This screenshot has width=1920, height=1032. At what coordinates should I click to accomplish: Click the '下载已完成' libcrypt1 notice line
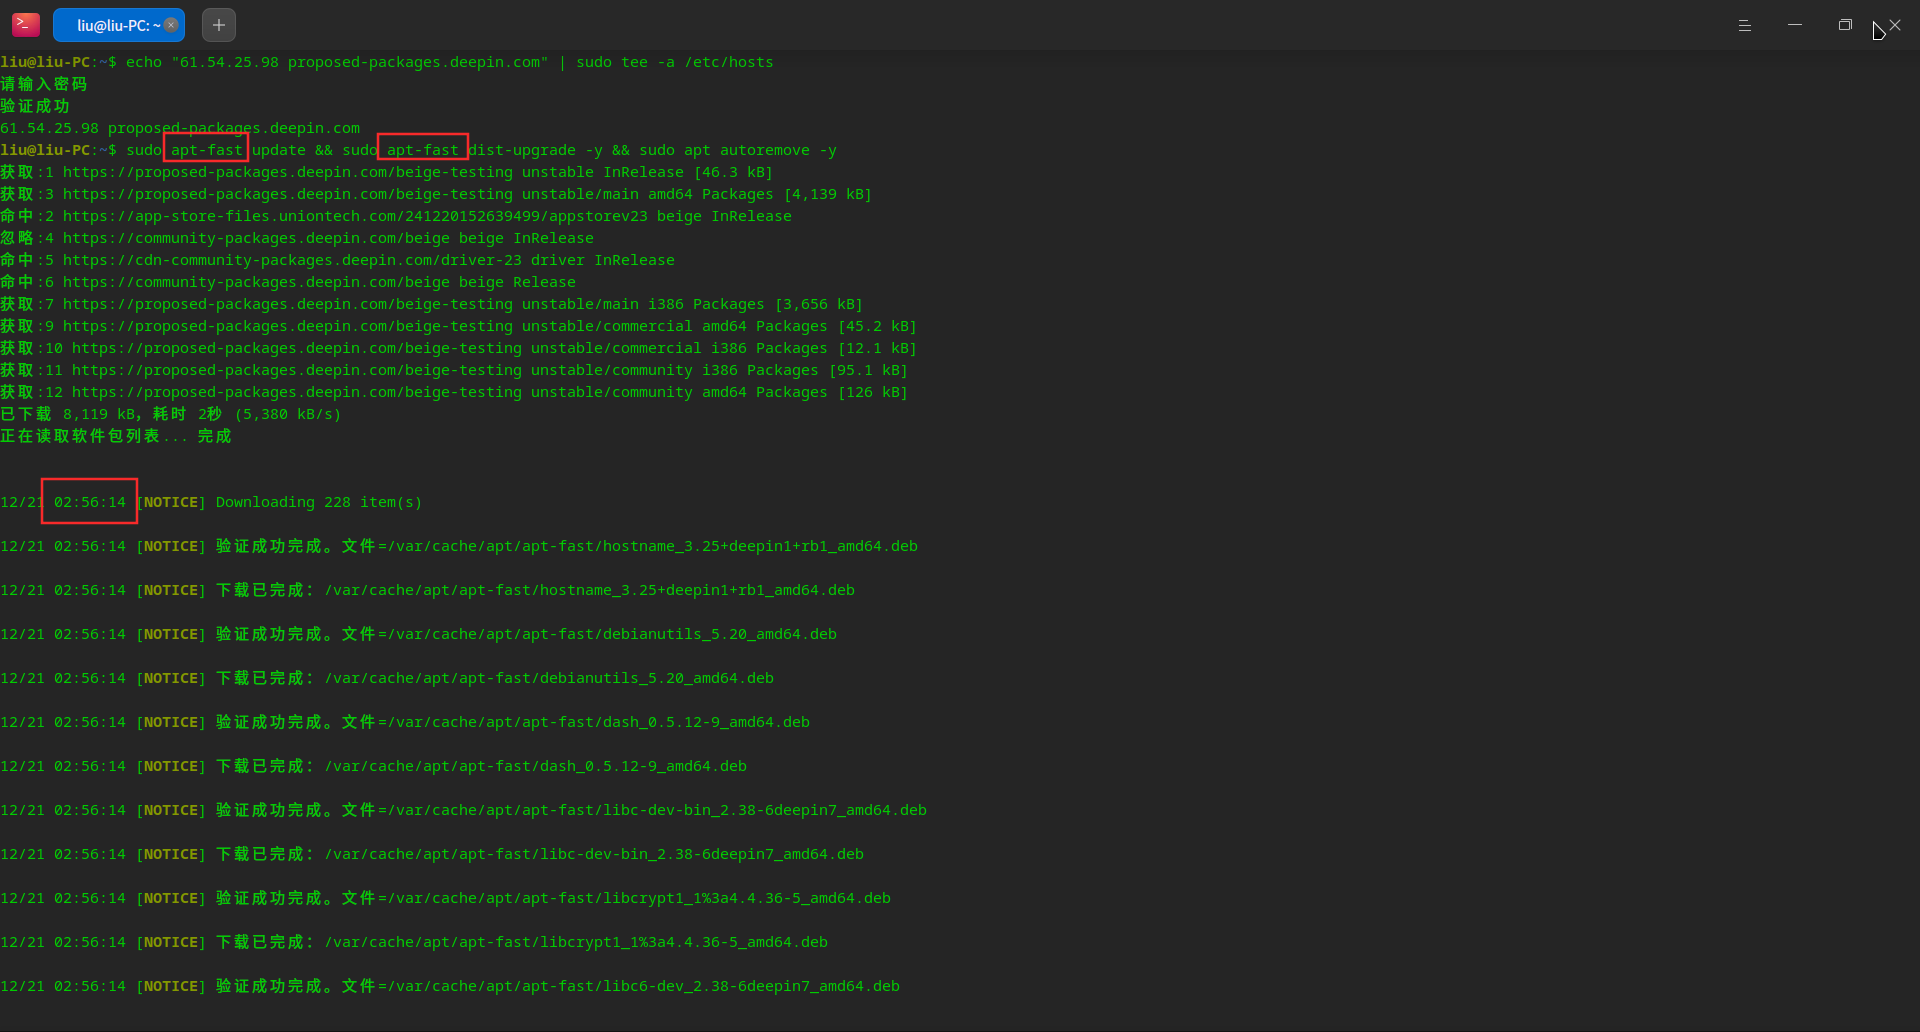coord(414,942)
